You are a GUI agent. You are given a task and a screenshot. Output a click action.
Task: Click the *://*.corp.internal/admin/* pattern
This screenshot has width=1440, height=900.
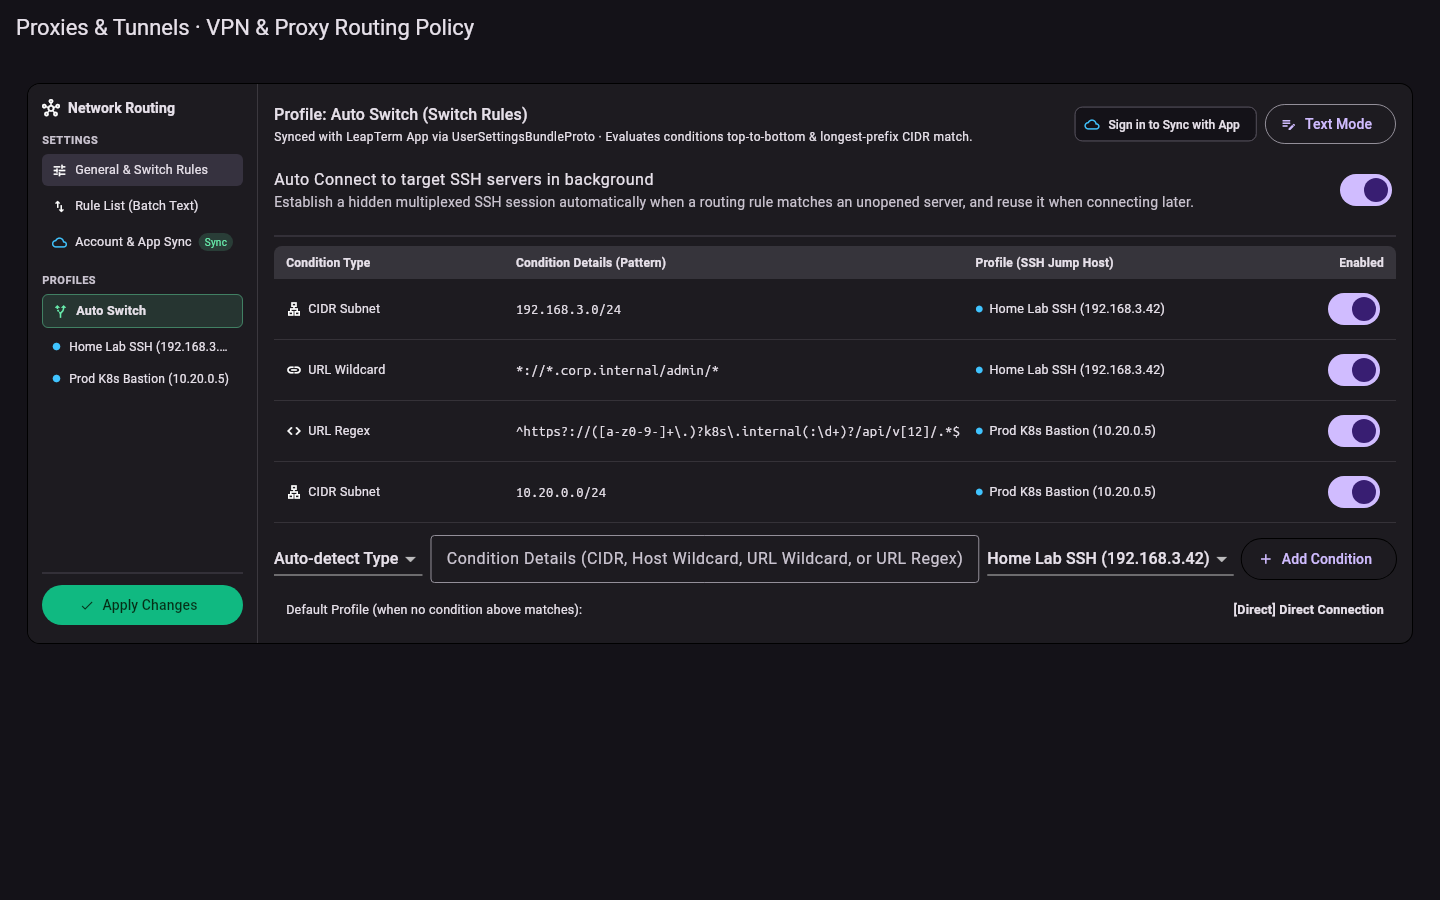(617, 371)
